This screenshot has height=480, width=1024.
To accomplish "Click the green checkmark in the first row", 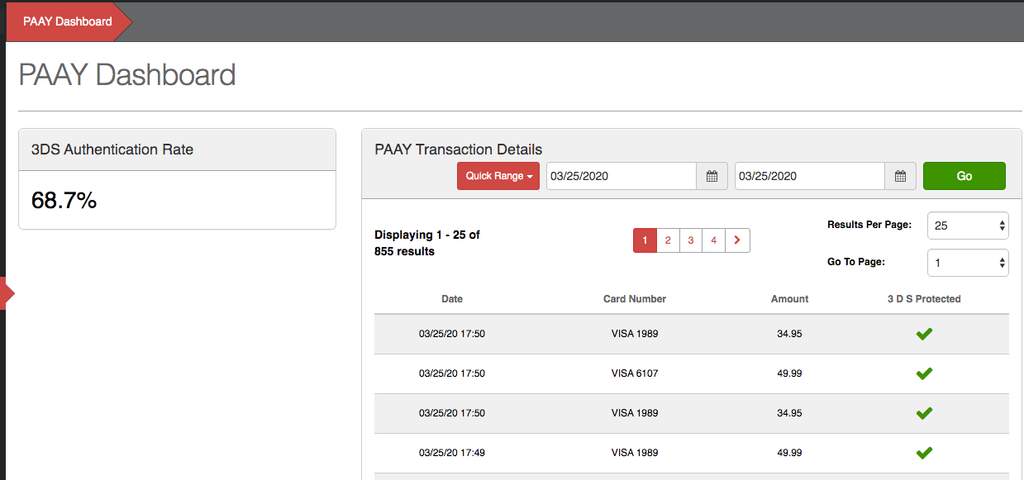I will click(x=924, y=333).
